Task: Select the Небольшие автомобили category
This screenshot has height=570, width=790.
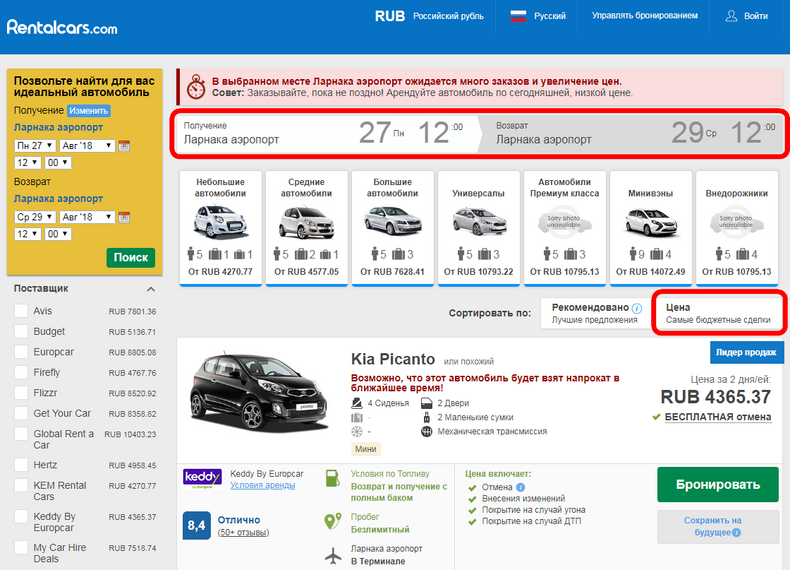Action: click(x=221, y=228)
